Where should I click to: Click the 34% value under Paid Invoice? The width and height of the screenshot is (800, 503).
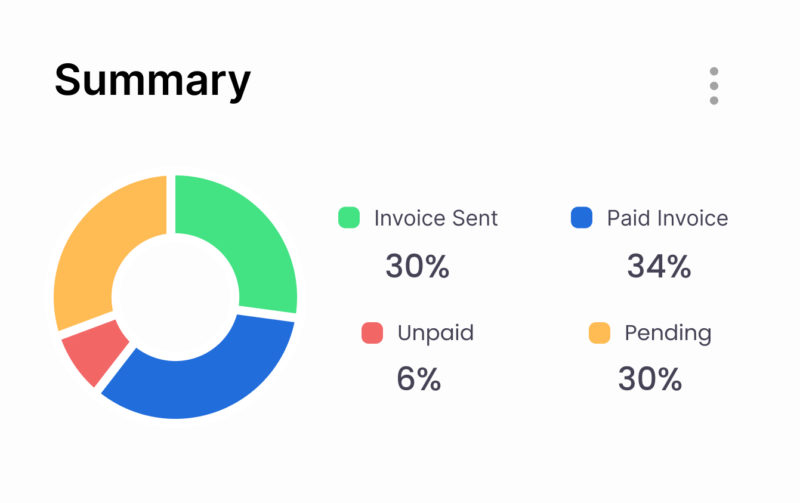[x=659, y=266]
